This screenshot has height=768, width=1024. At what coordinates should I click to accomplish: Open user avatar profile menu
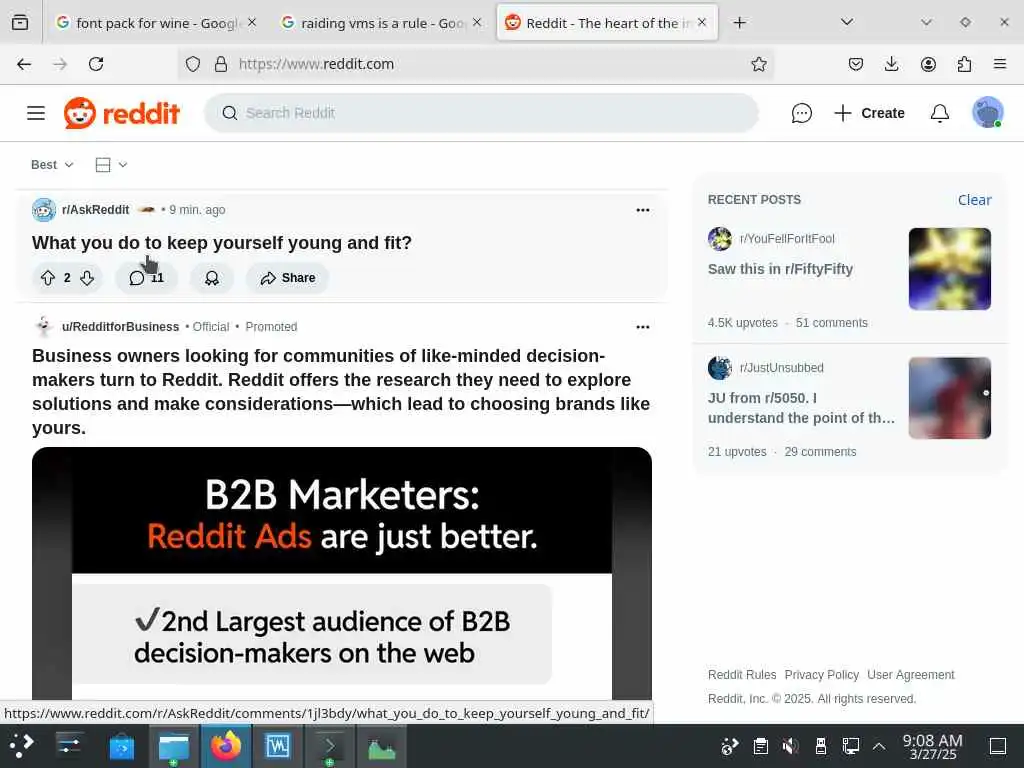point(987,112)
